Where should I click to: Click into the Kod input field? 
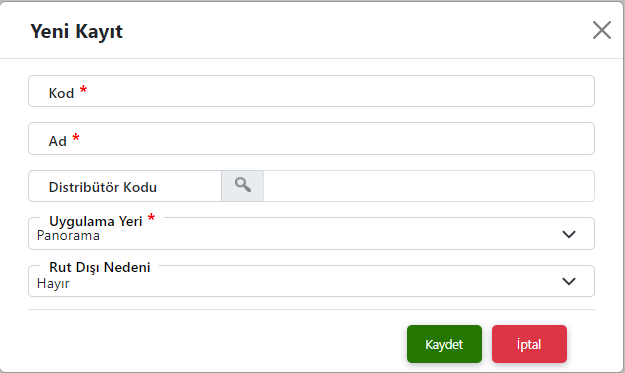tap(311, 91)
